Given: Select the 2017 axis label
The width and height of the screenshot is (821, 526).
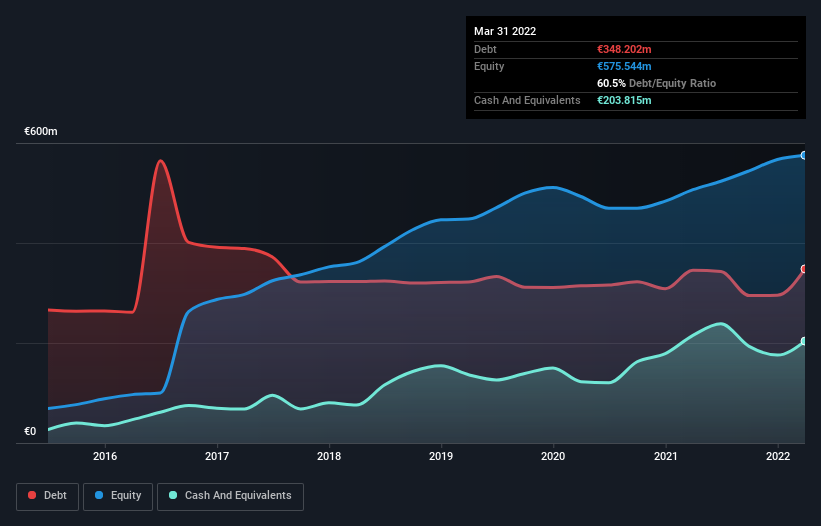Looking at the screenshot, I should tap(217, 456).
